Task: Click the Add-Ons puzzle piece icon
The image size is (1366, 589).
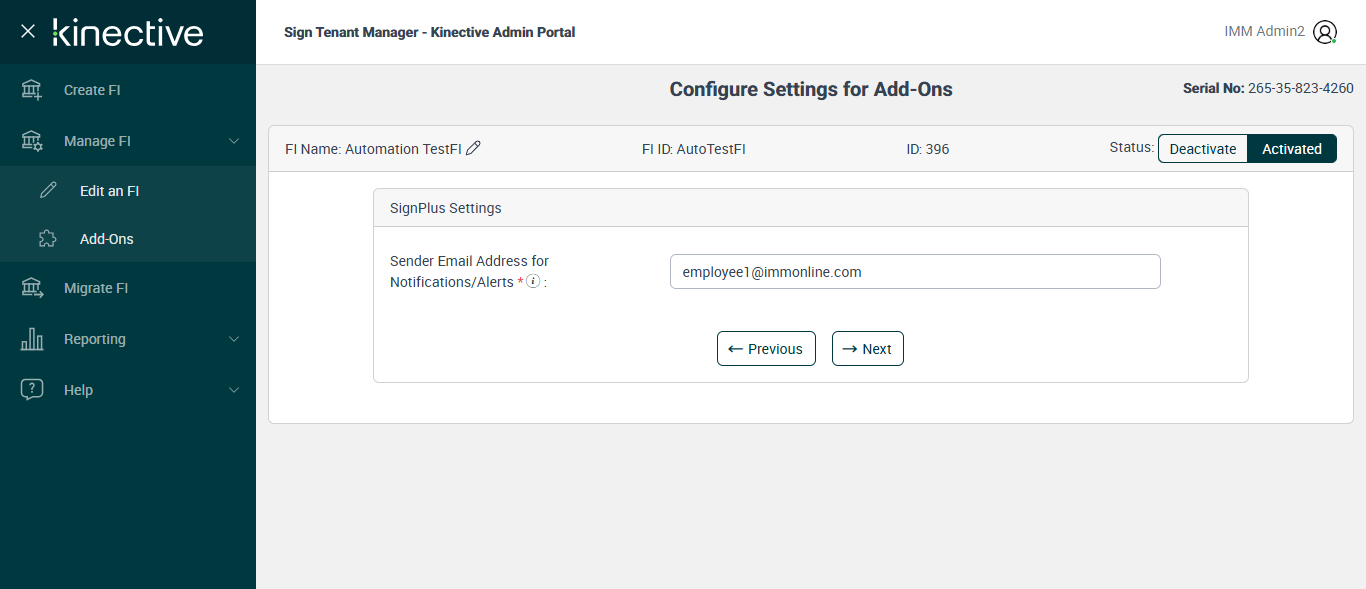Action: pos(48,239)
